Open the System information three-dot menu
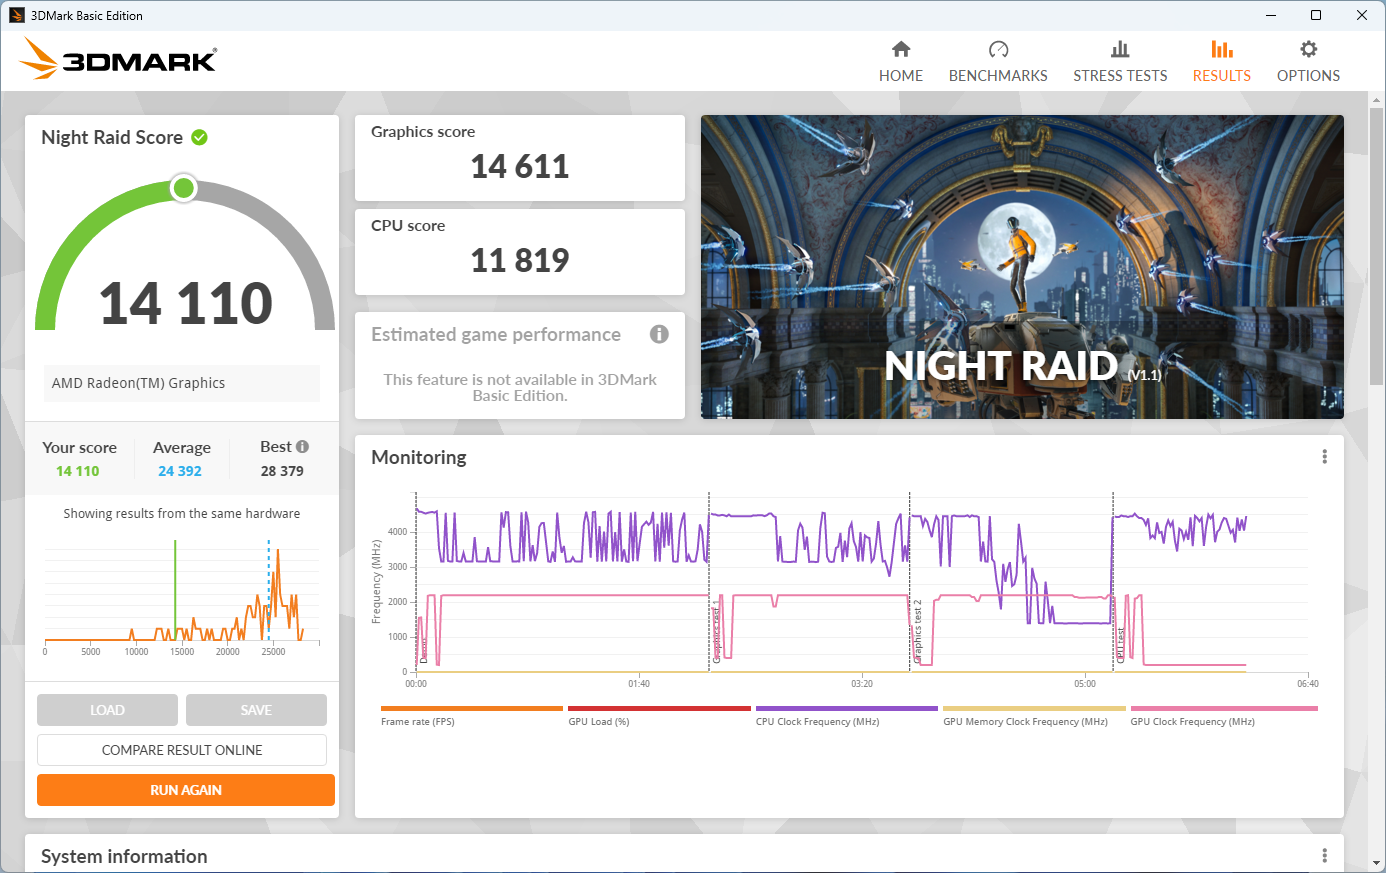The height and width of the screenshot is (873, 1386). click(1324, 856)
